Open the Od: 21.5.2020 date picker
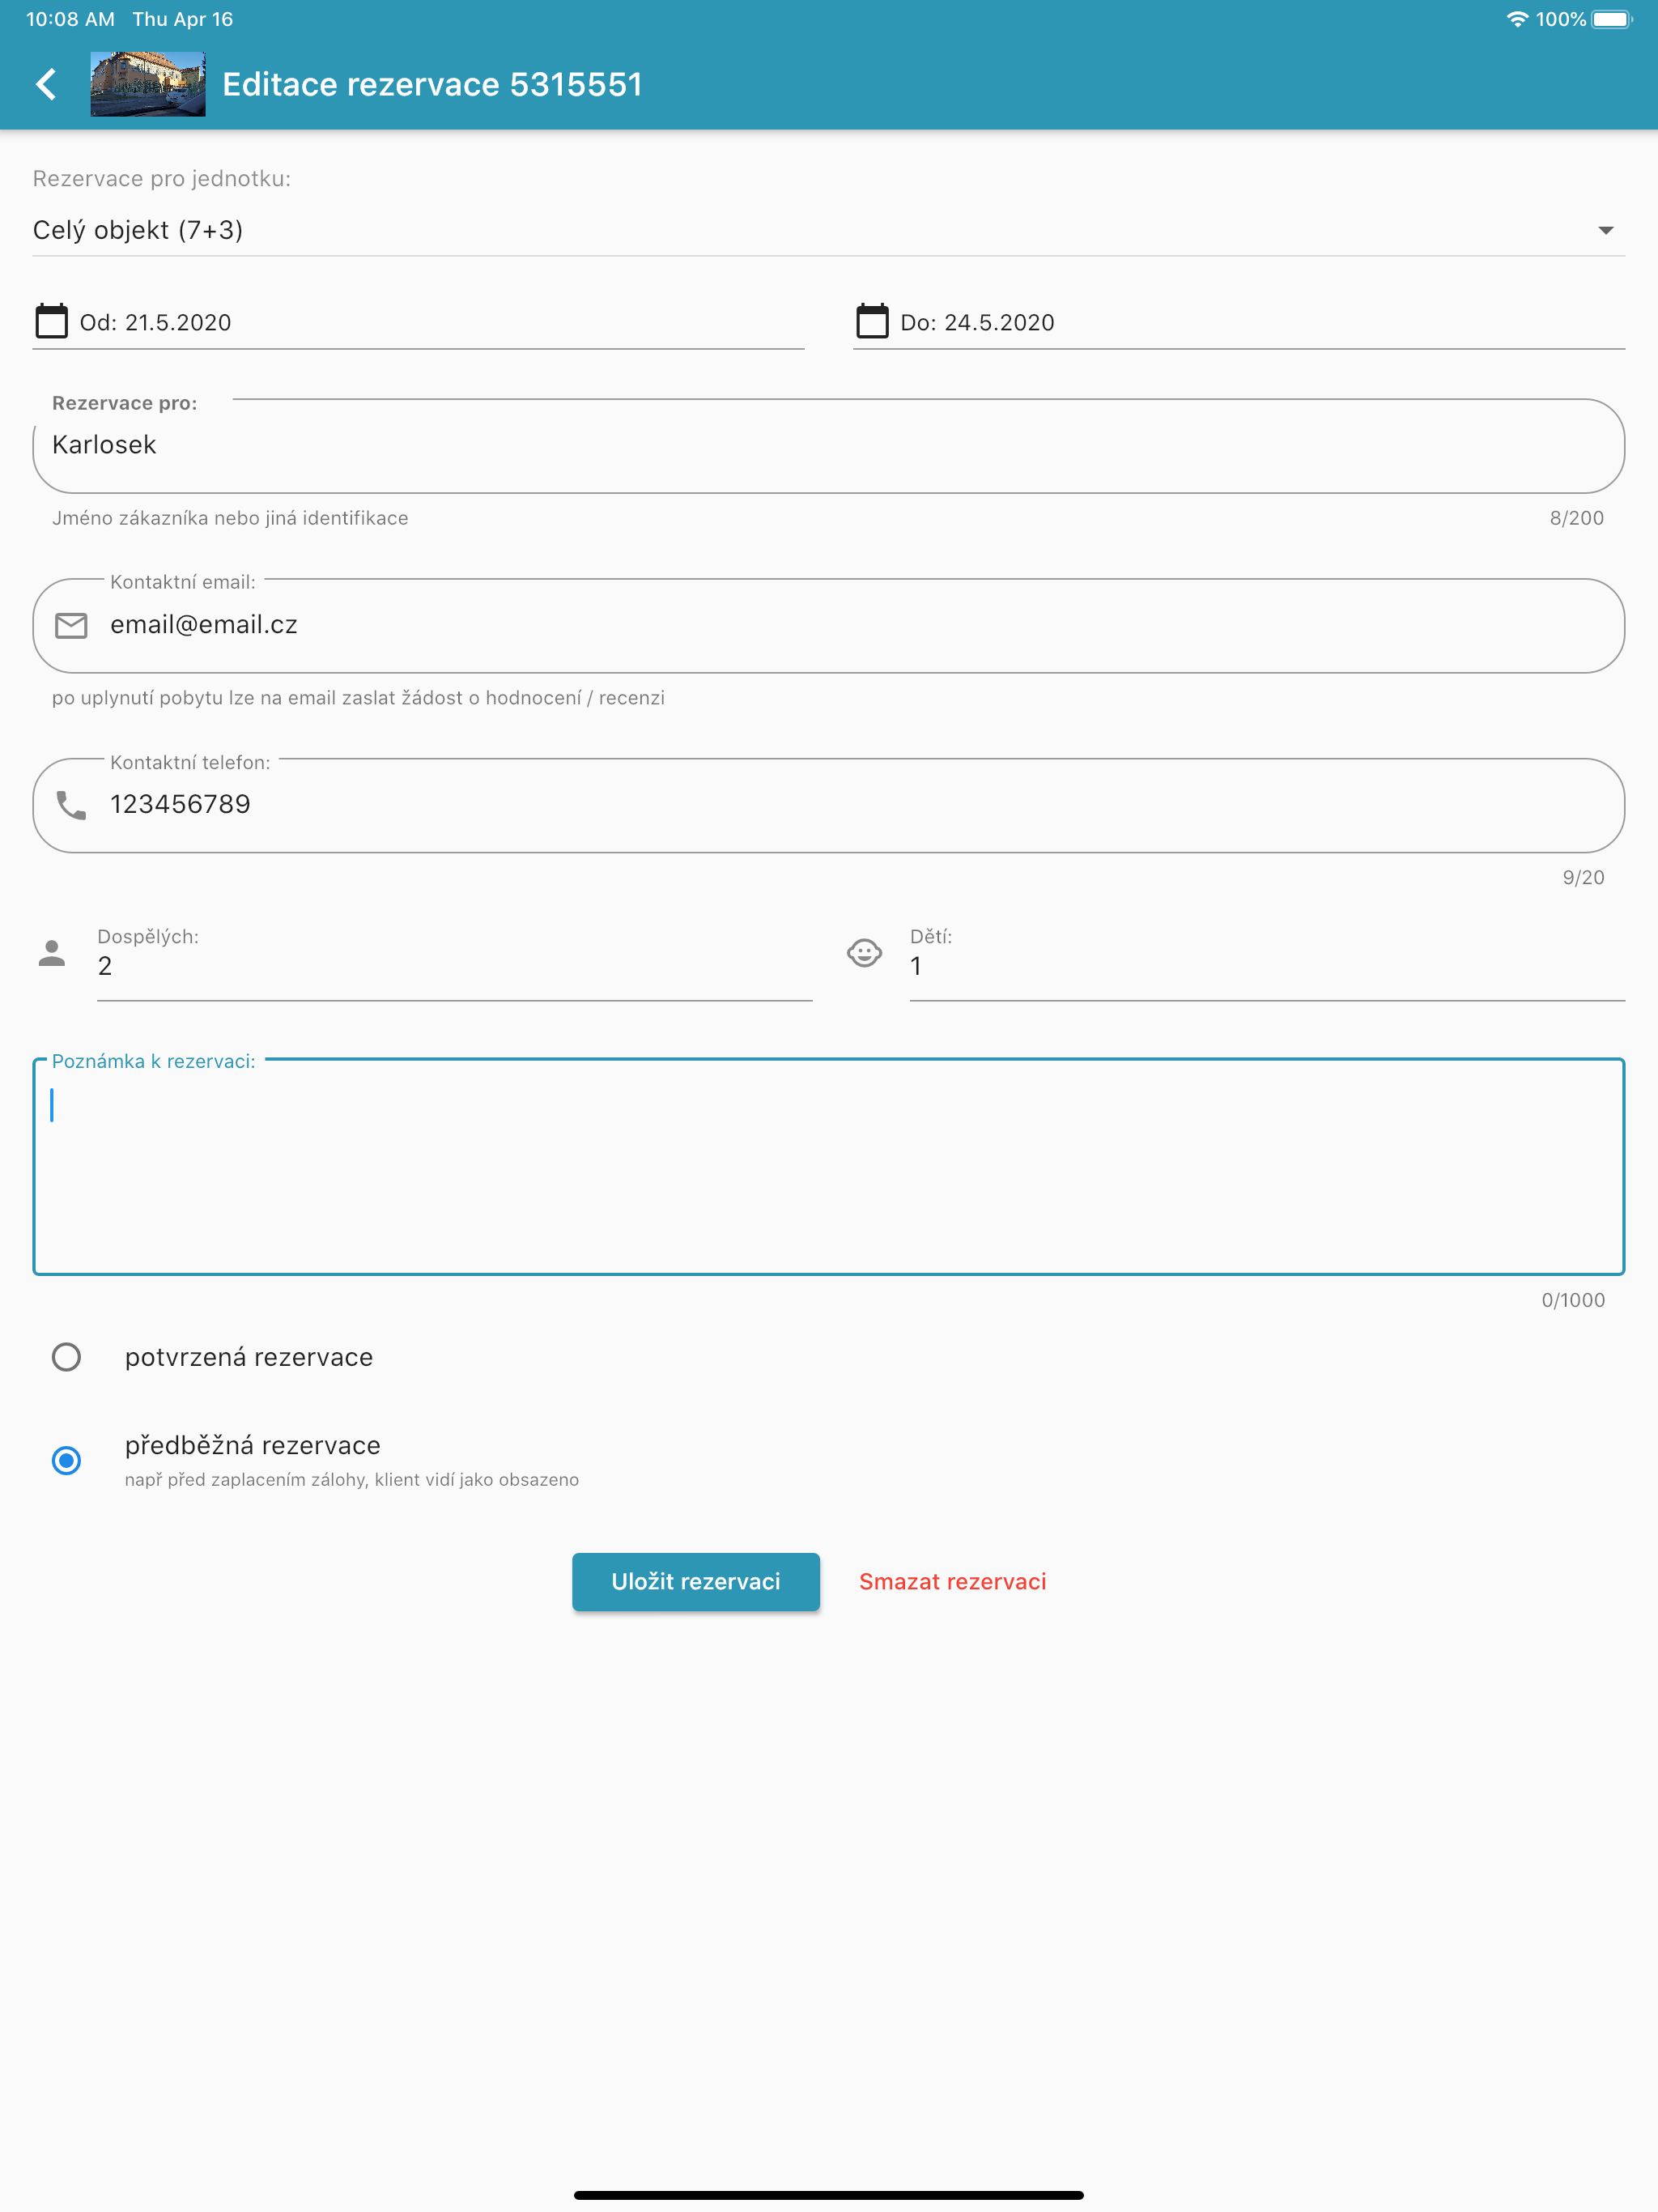Viewport: 1658px width, 2212px height. pyautogui.click(x=418, y=322)
